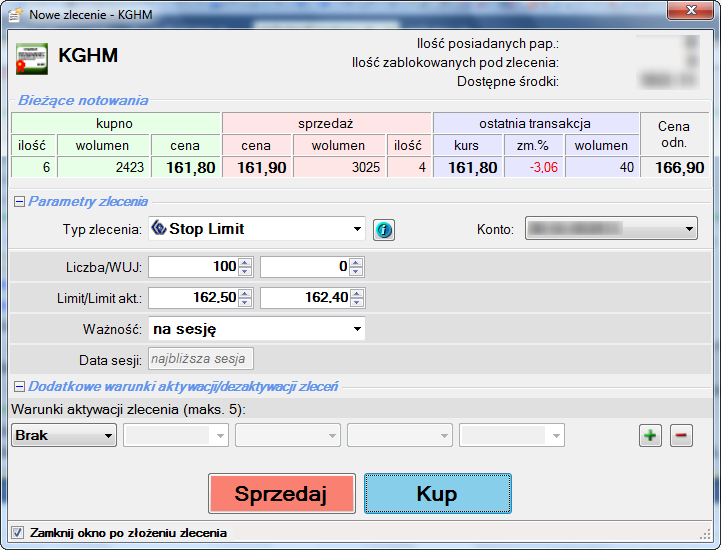Image resolution: width=721 pixels, height=550 pixels.
Task: Click the Dostępne środki label
Action: pyautogui.click(x=508, y=82)
